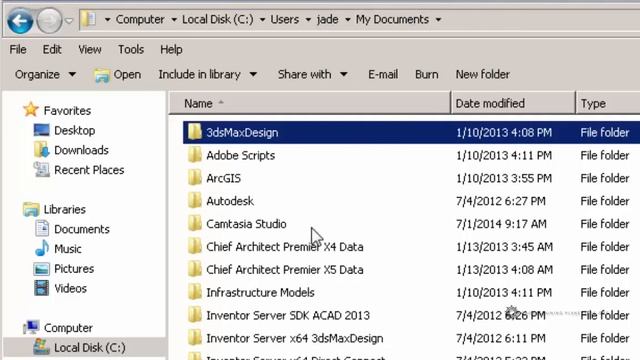
Task: Select jade in the address breadcrumb
Action: click(327, 20)
